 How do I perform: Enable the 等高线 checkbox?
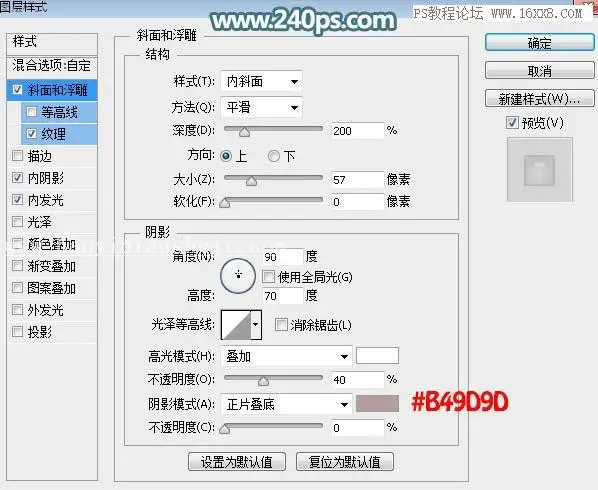31,112
